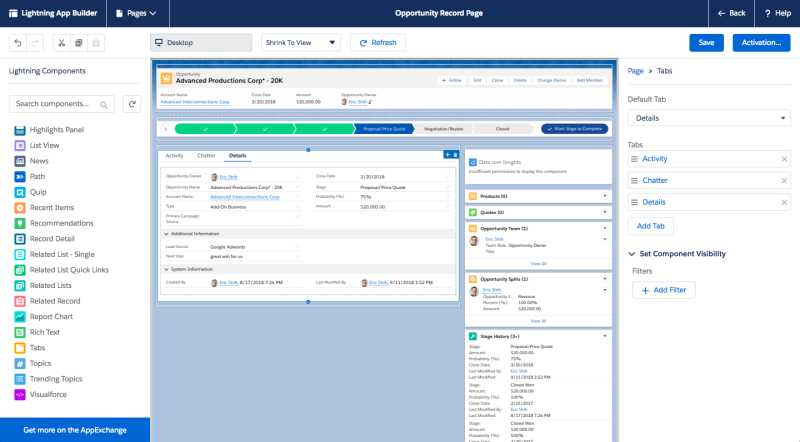Open the Desktop form factor selector
The image size is (800, 442).
pos(201,43)
